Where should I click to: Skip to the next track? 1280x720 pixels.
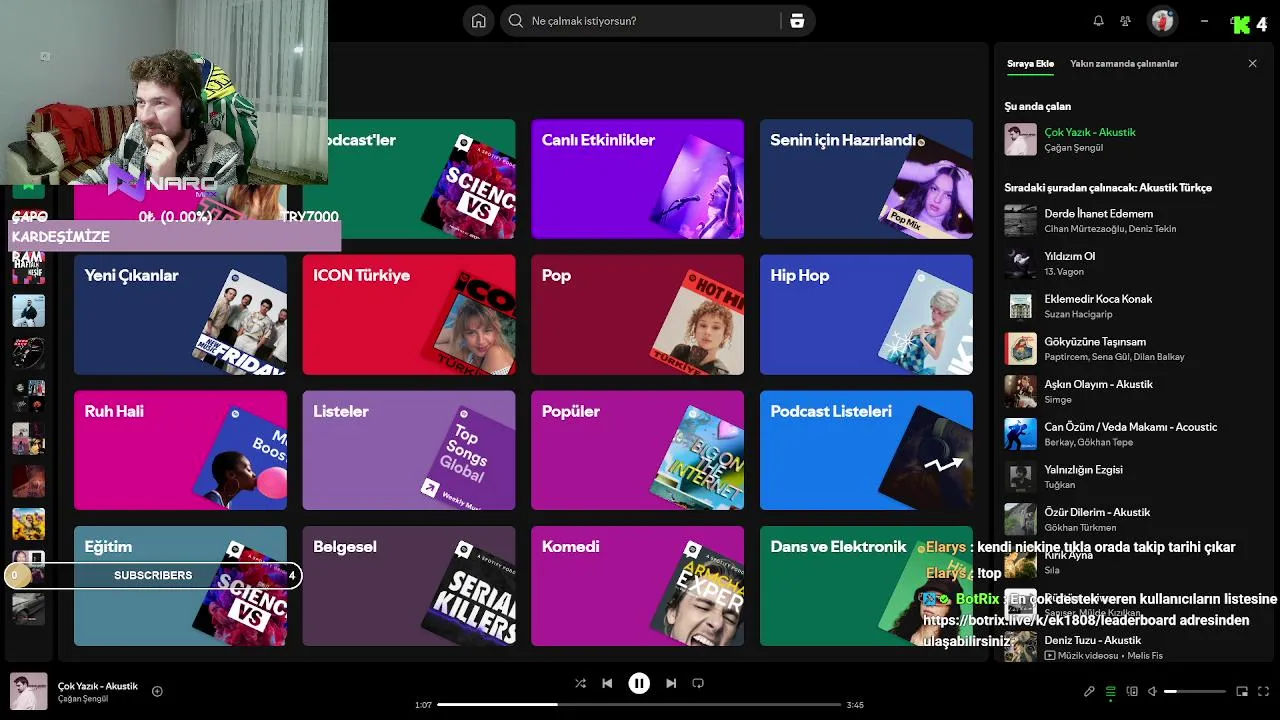(671, 683)
